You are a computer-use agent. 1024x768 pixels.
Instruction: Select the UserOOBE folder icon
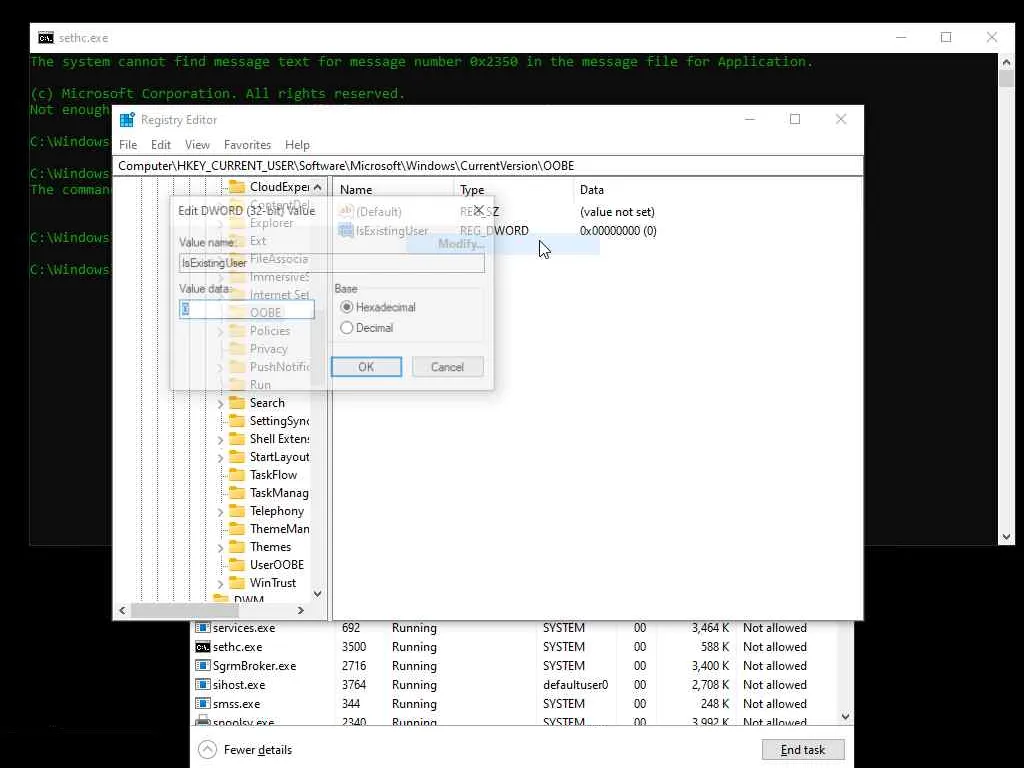tap(236, 565)
